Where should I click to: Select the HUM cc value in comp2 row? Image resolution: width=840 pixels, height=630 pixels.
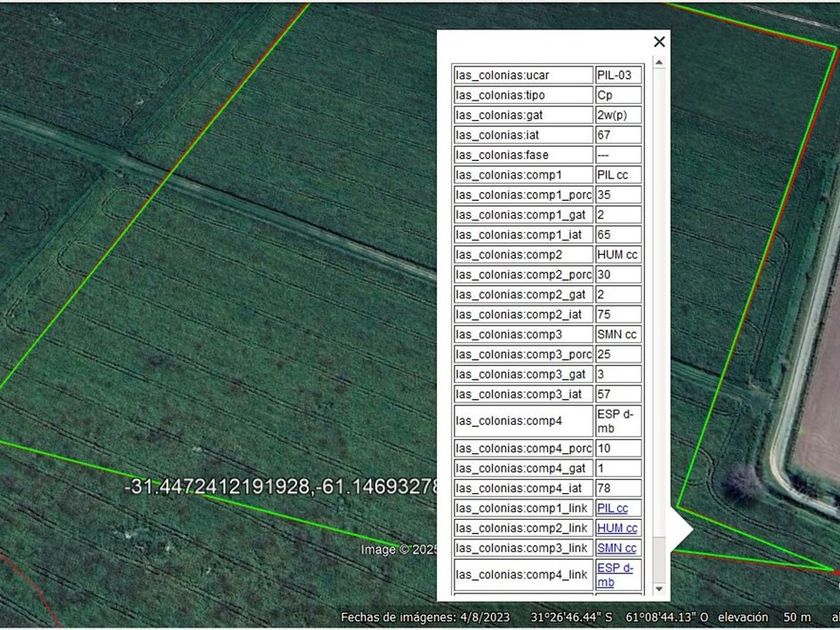click(x=618, y=254)
